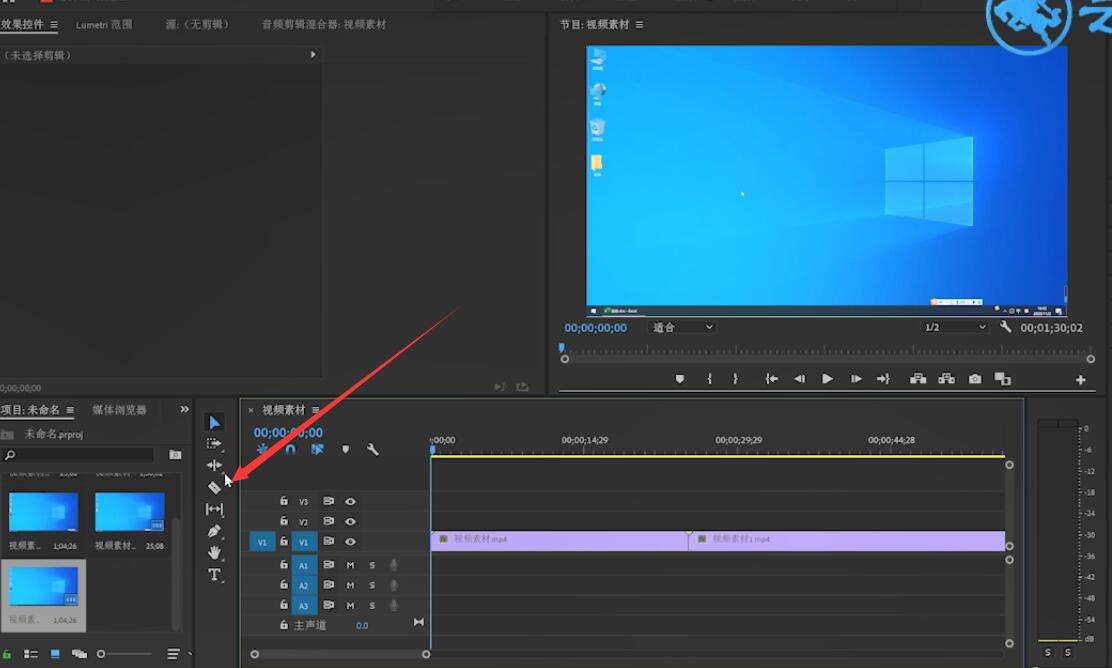This screenshot has height=668, width=1112.
Task: Mute track A1
Action: tap(350, 565)
